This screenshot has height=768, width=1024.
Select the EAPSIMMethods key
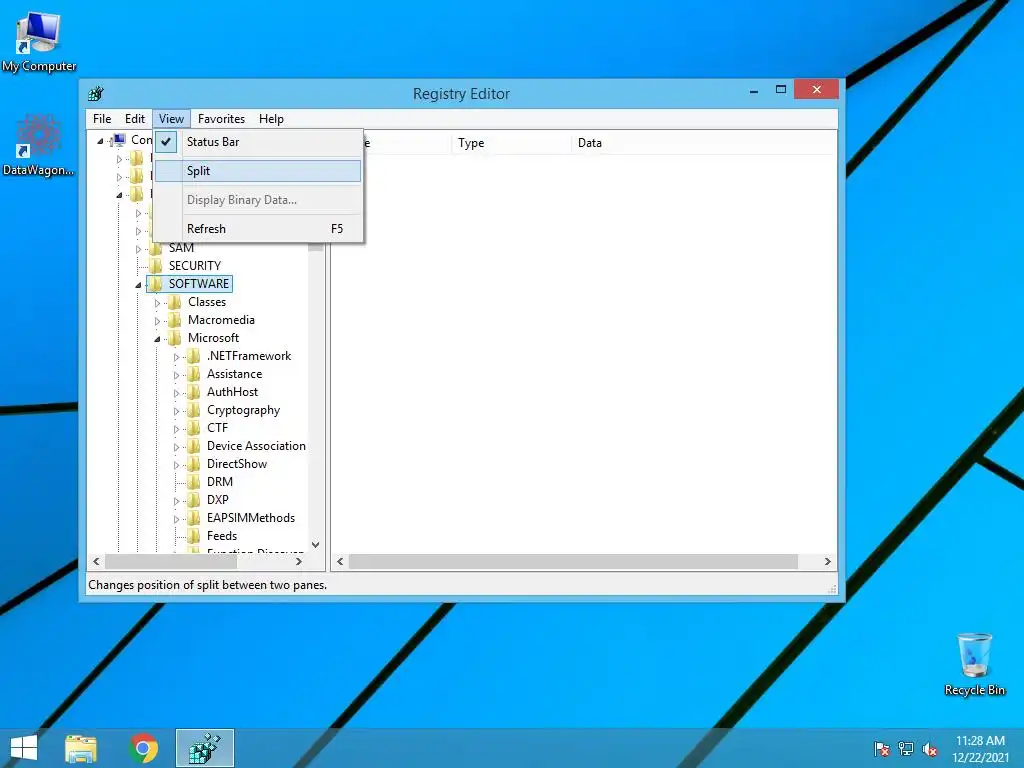[x=251, y=518]
